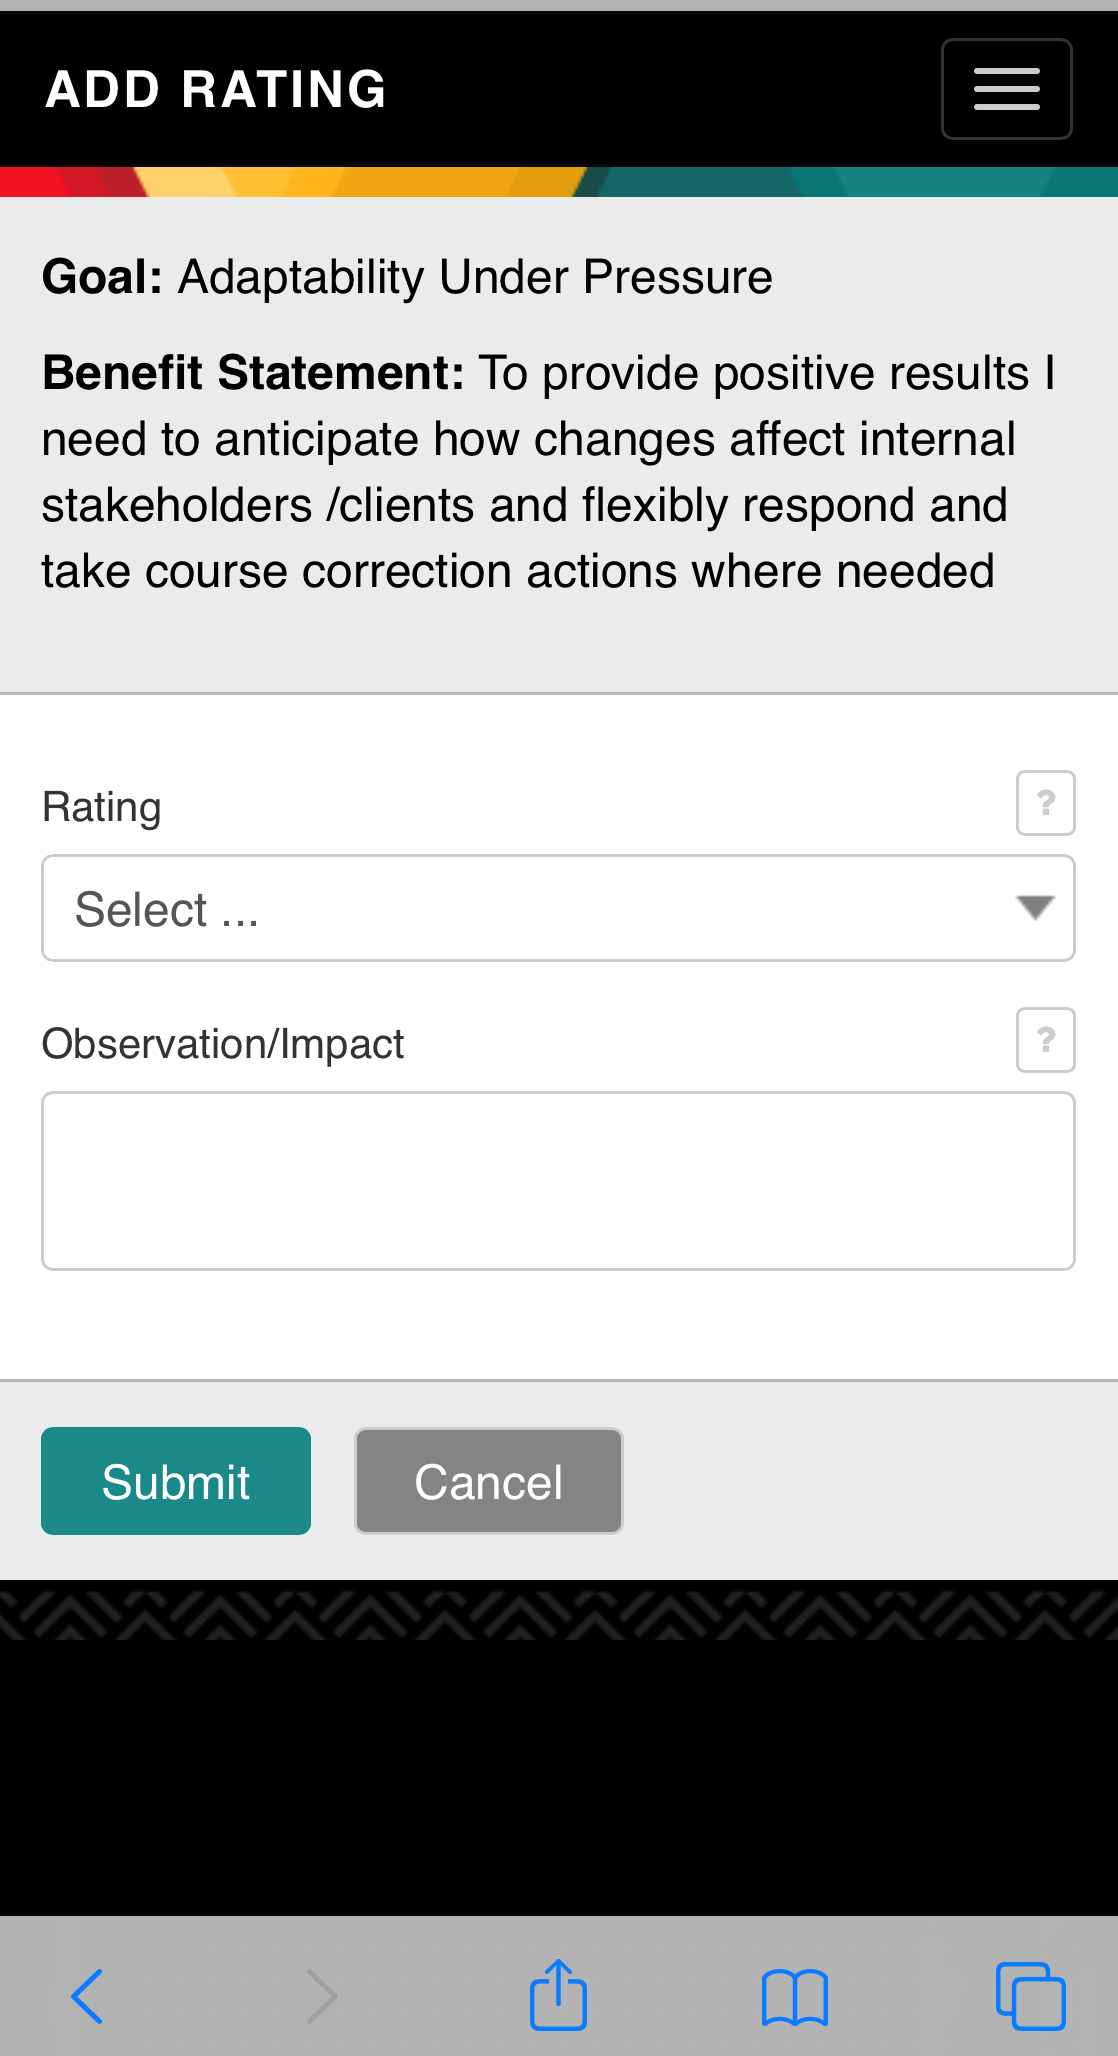Expand rating options with the dropdown arrow
This screenshot has width=1118, height=2056.
tap(1032, 908)
